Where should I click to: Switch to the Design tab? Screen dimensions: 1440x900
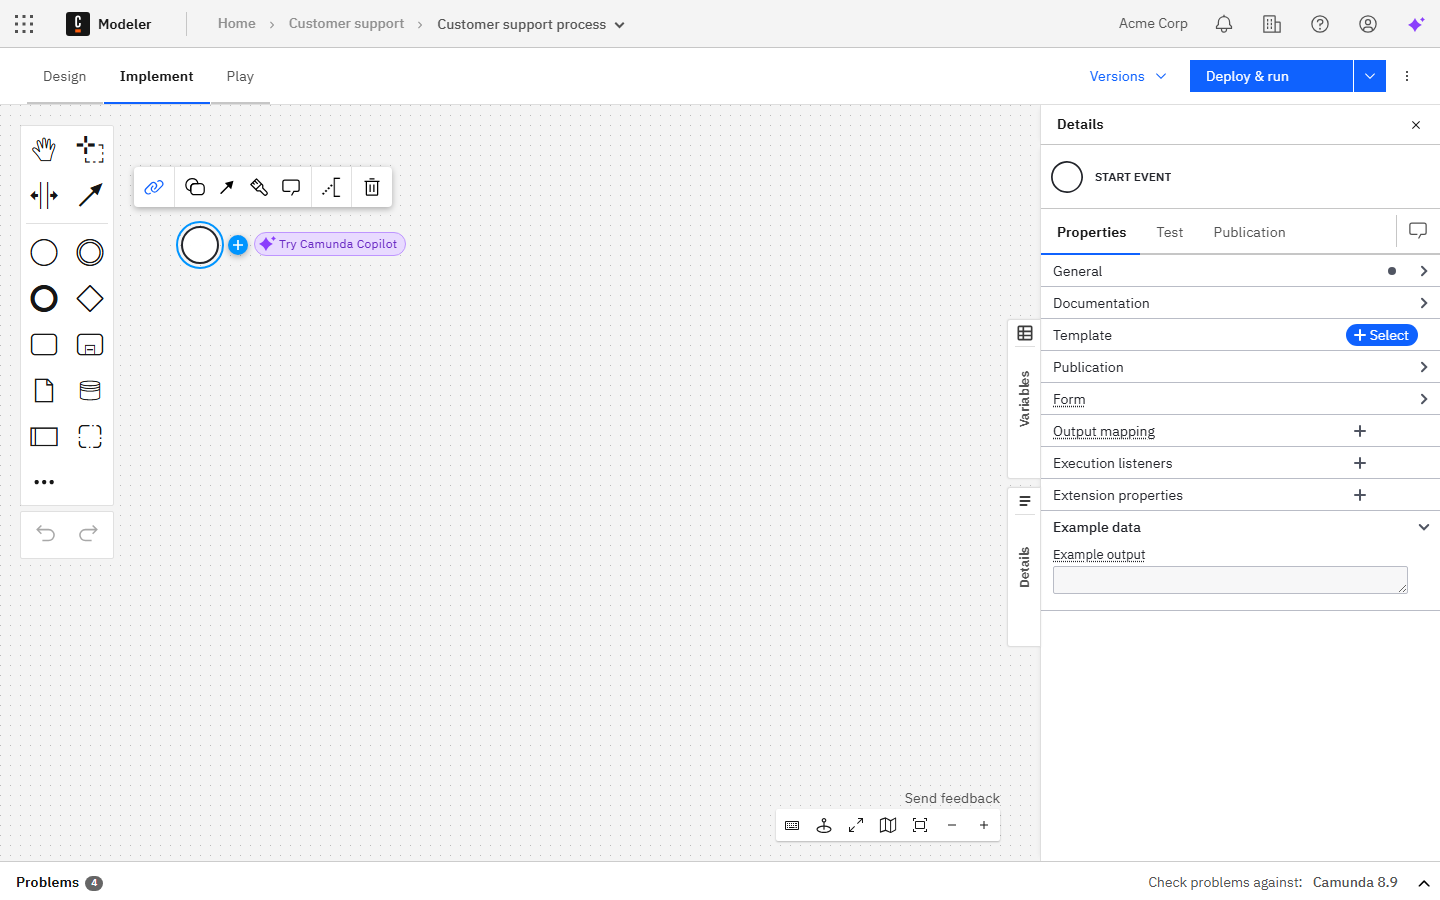click(x=65, y=76)
